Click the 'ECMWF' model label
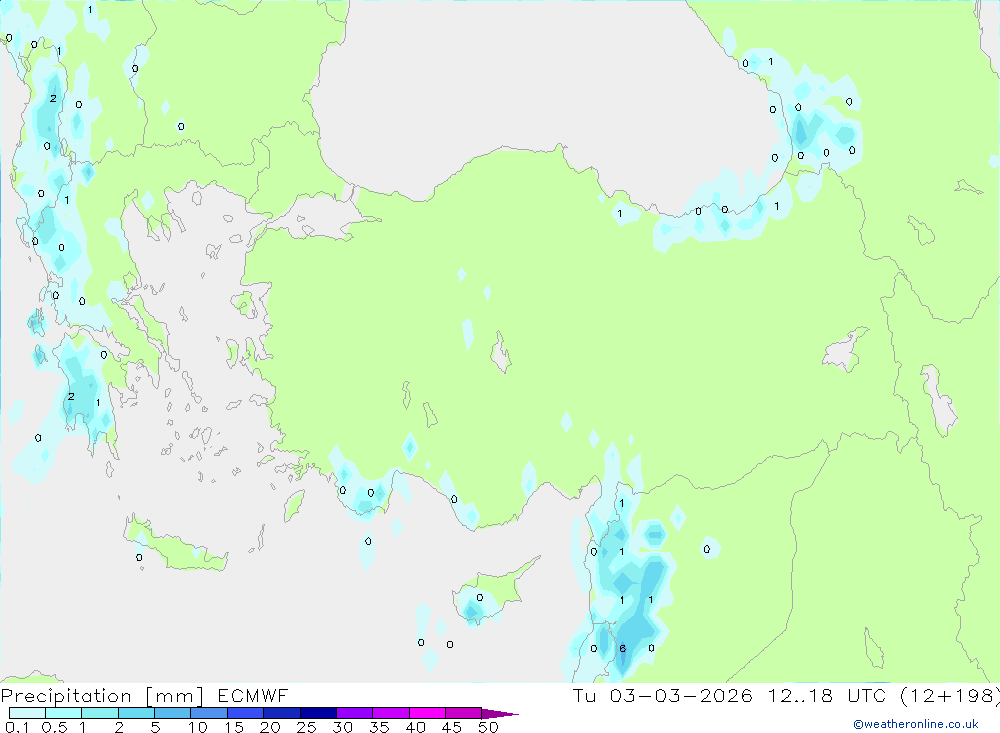 click(253, 695)
